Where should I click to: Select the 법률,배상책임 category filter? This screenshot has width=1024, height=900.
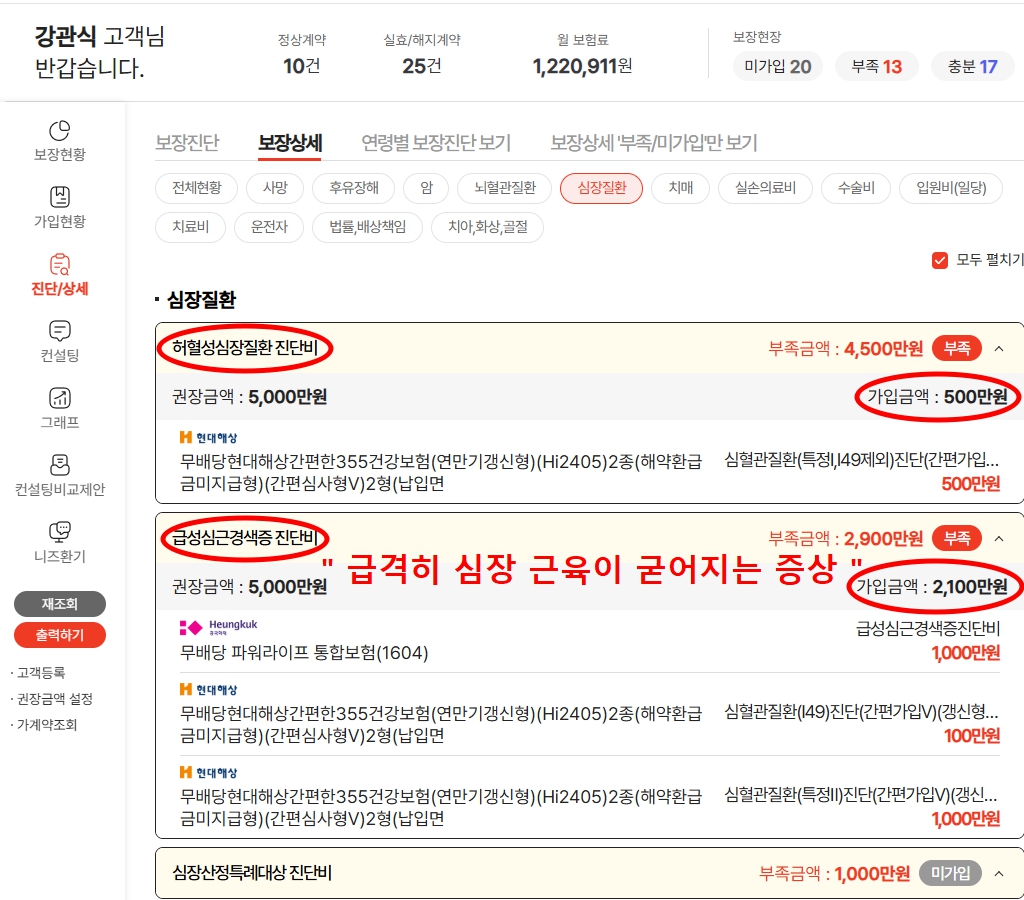click(x=368, y=227)
